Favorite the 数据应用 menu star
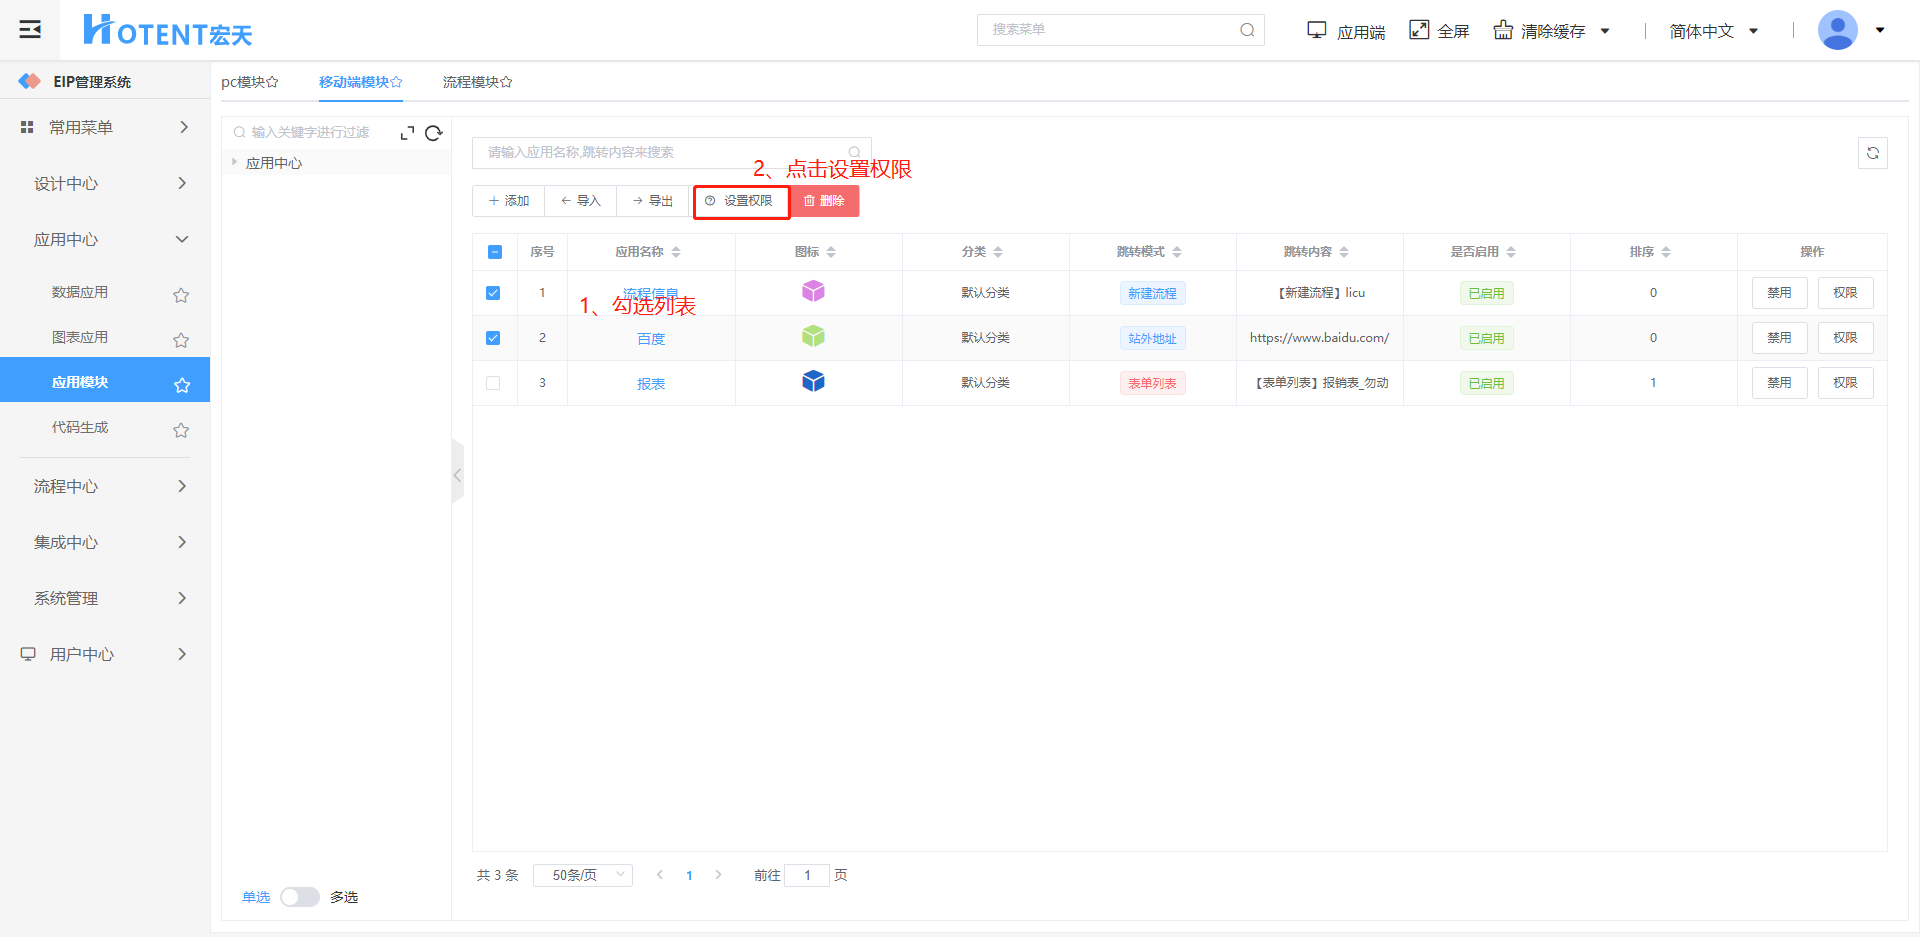The image size is (1920, 937). pyautogui.click(x=181, y=295)
